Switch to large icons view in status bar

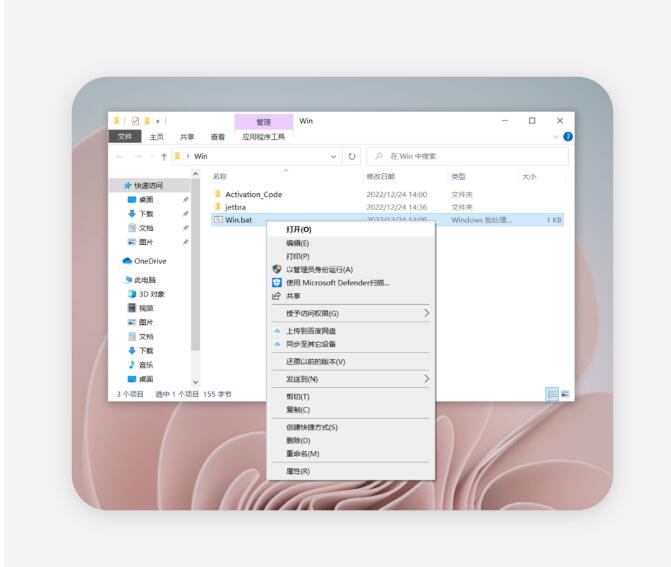point(565,394)
